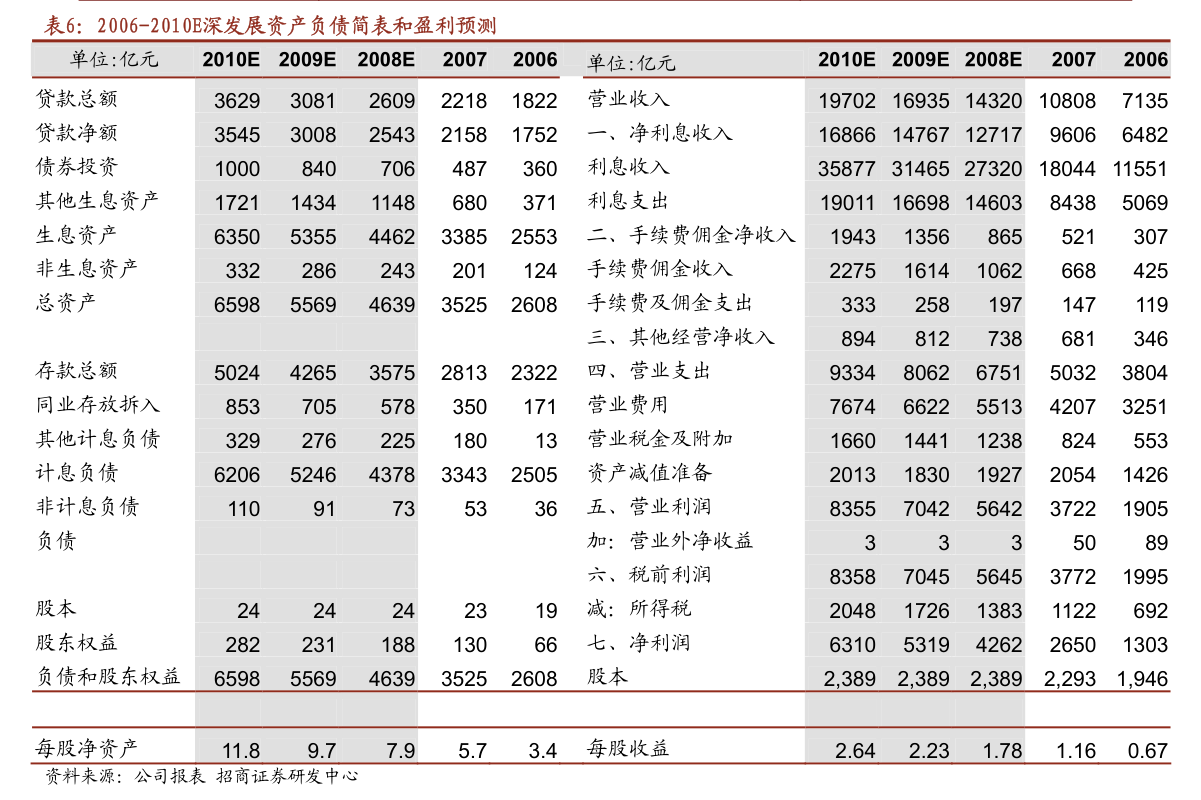
Task: Select the cell showing 2.23
Action: [928, 751]
